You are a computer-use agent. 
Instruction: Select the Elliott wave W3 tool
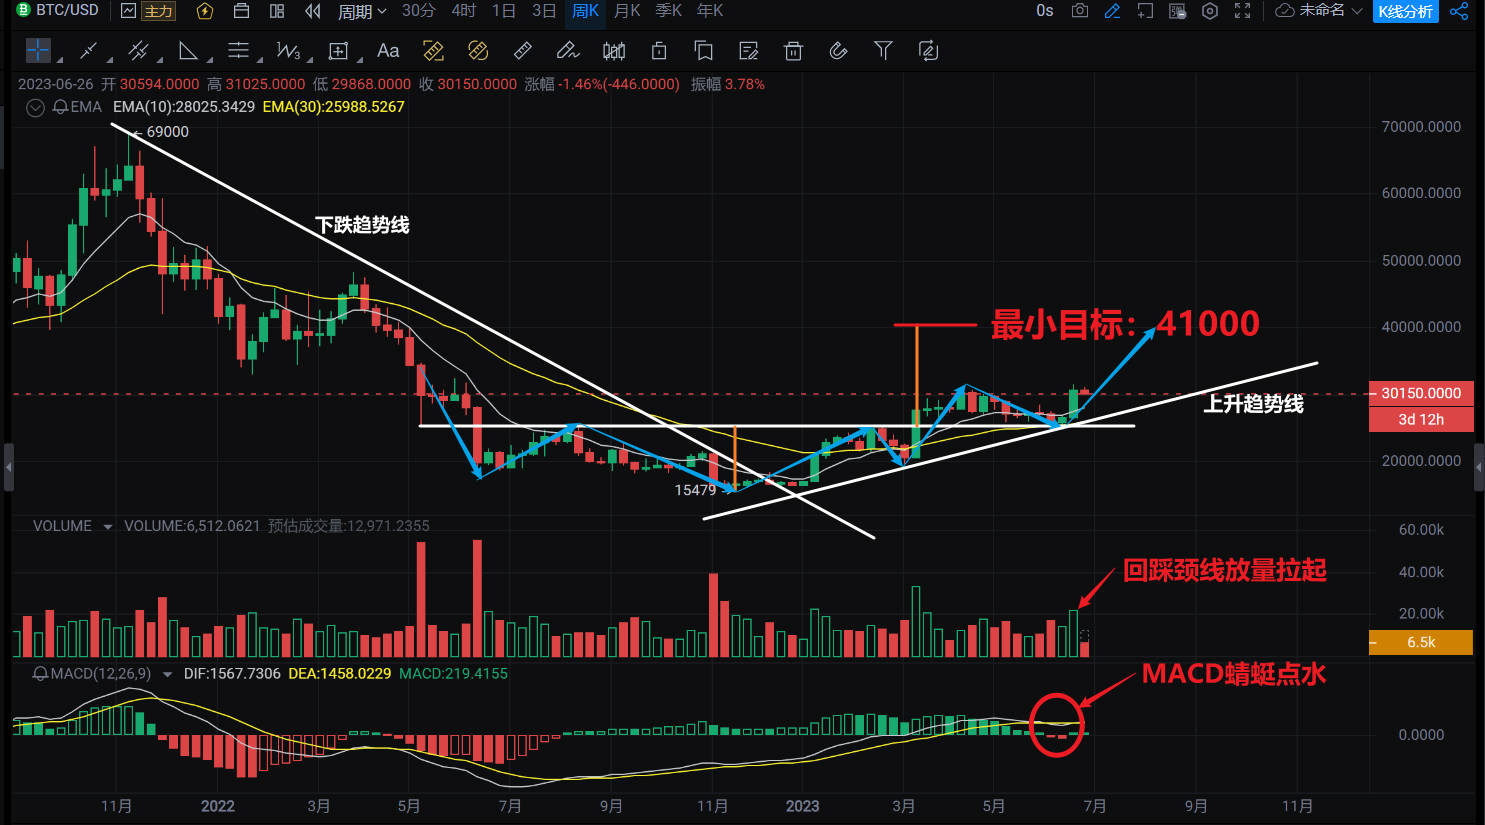click(288, 50)
